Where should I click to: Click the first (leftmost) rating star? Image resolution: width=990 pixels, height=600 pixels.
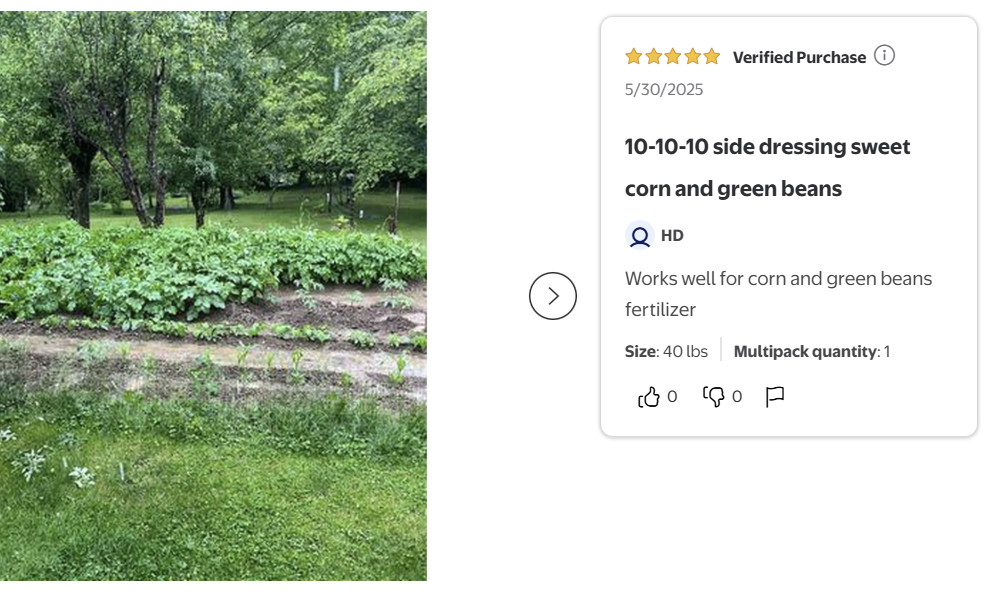[633, 57]
